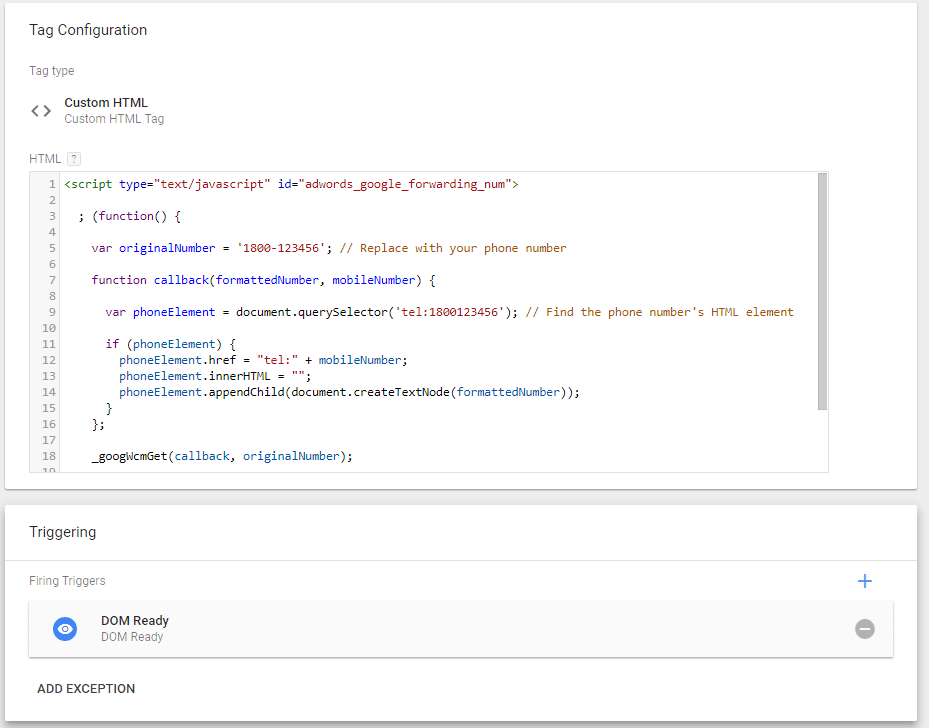Click the Tag Configuration heading
This screenshot has height=728, width=929.
(88, 30)
